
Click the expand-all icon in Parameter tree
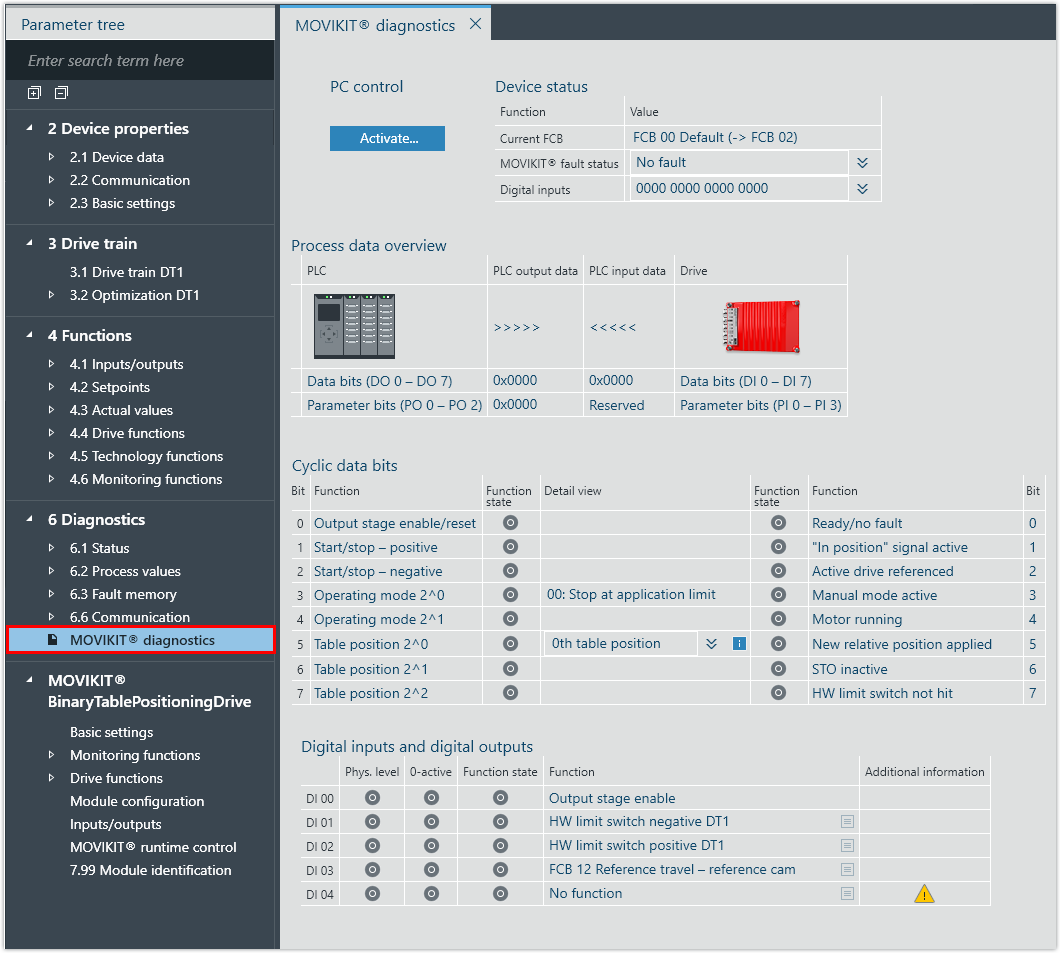pos(34,93)
